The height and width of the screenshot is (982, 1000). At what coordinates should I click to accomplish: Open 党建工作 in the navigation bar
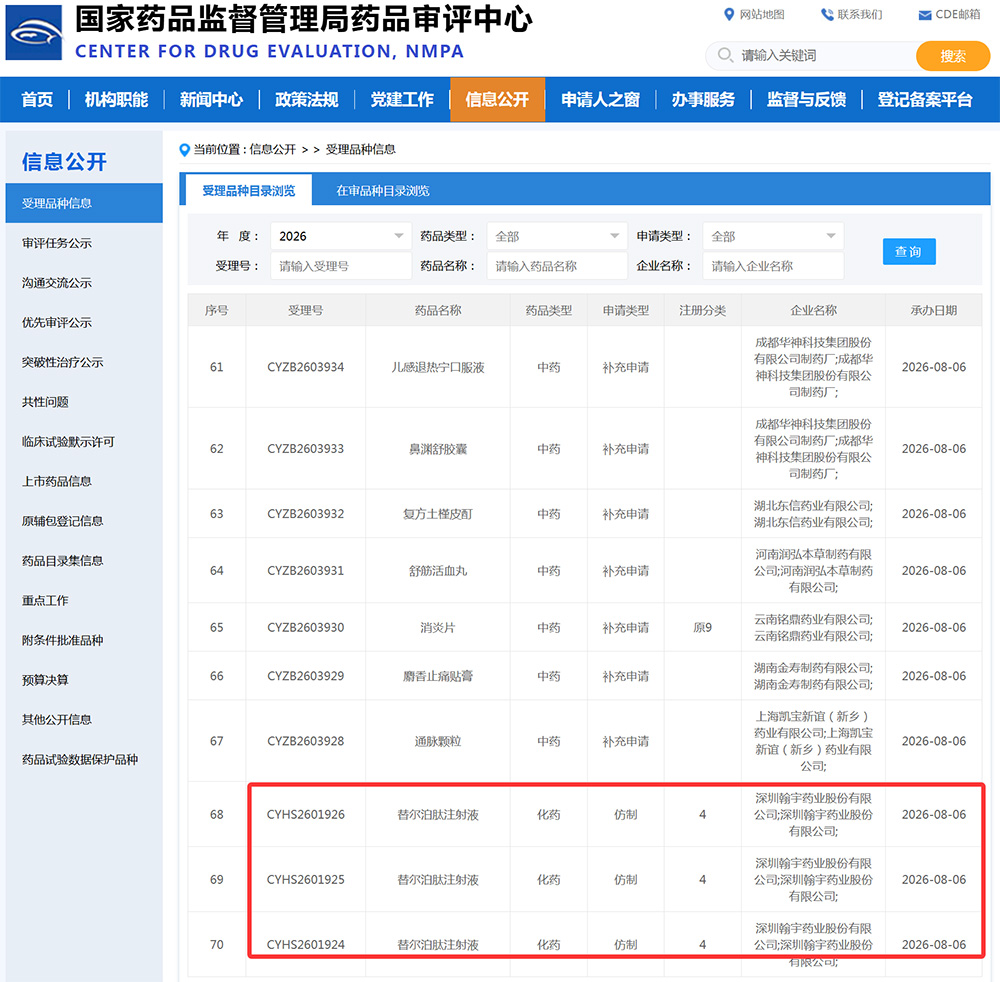pyautogui.click(x=402, y=99)
